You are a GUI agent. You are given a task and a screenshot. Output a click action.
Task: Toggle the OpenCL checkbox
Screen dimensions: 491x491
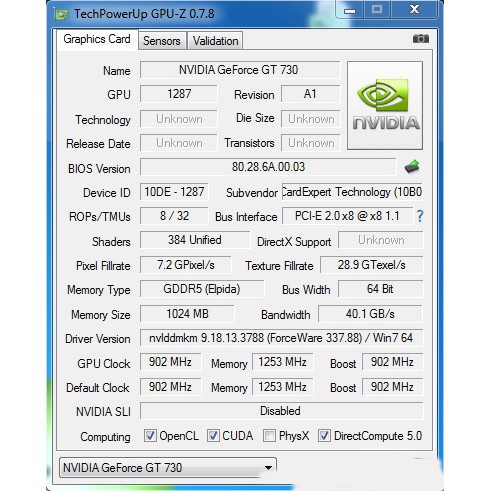150,436
